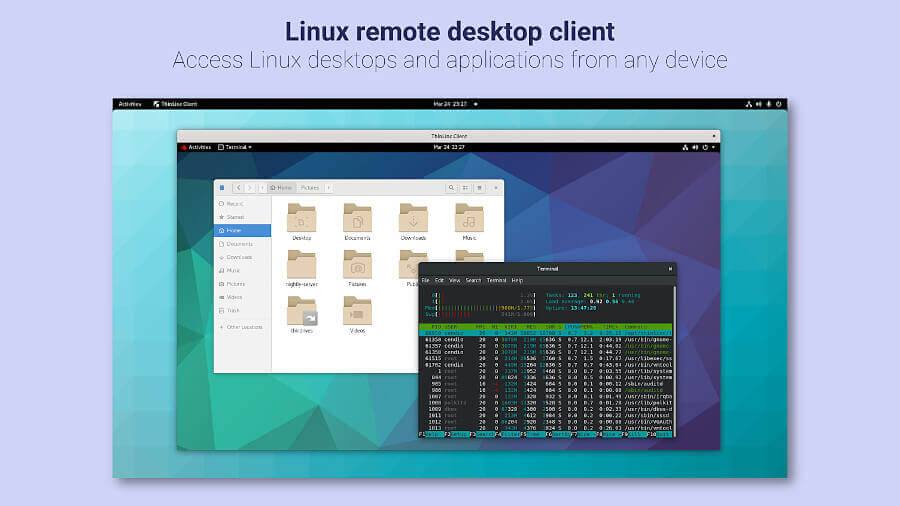
Task: Open the Terminal Edit menu
Action: [x=439, y=280]
